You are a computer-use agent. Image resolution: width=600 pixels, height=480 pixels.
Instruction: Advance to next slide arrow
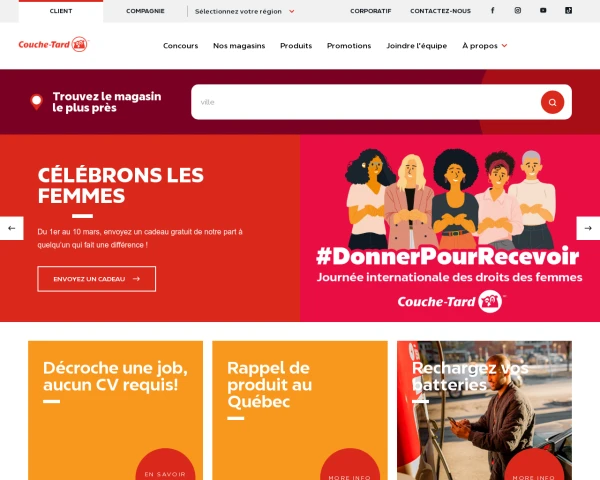pos(588,228)
